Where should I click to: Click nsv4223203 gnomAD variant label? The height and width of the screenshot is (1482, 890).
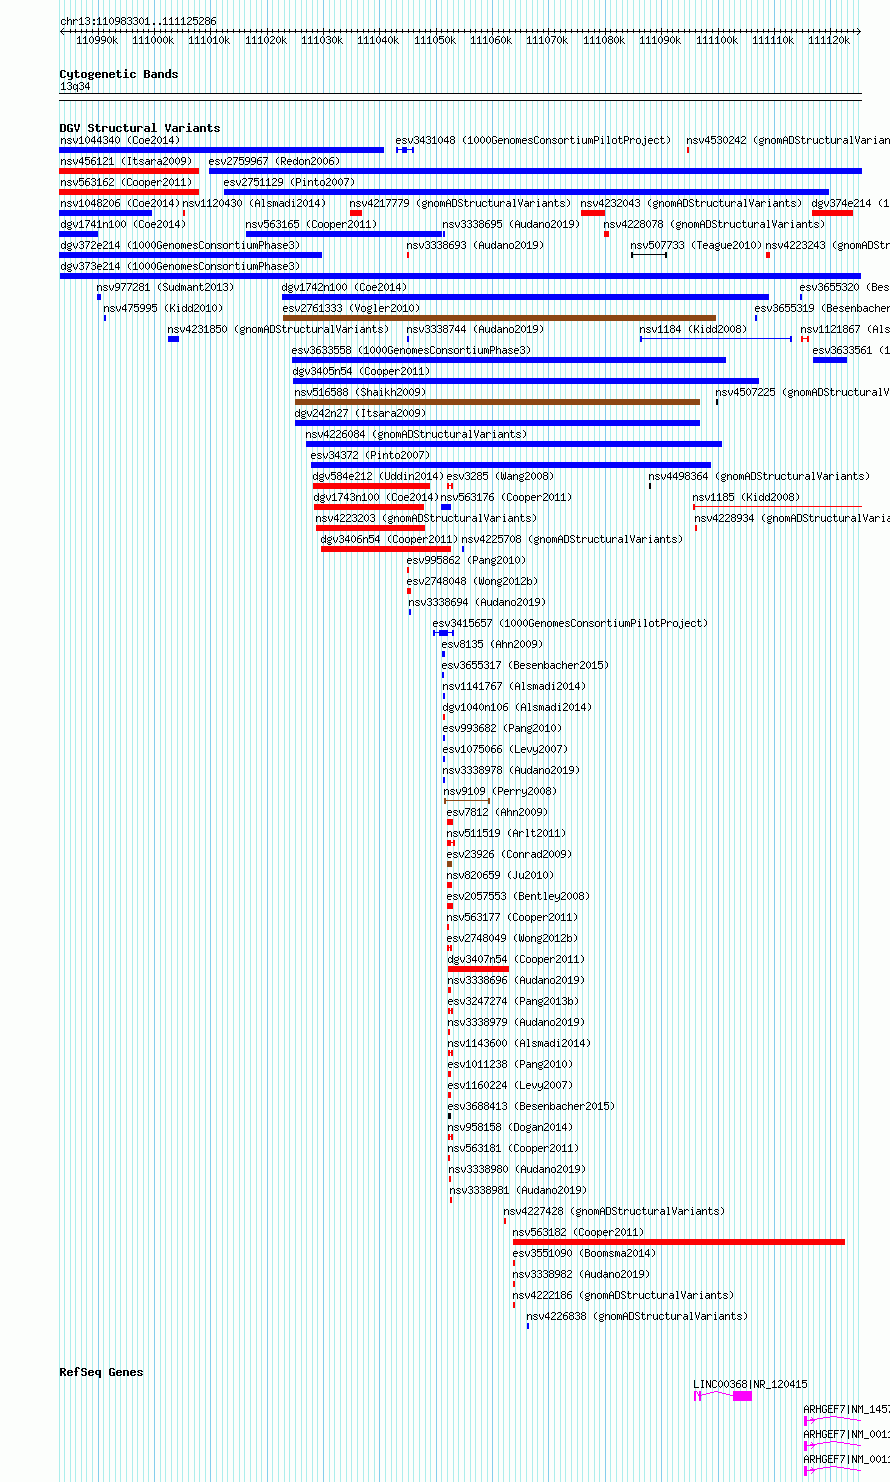tap(426, 518)
